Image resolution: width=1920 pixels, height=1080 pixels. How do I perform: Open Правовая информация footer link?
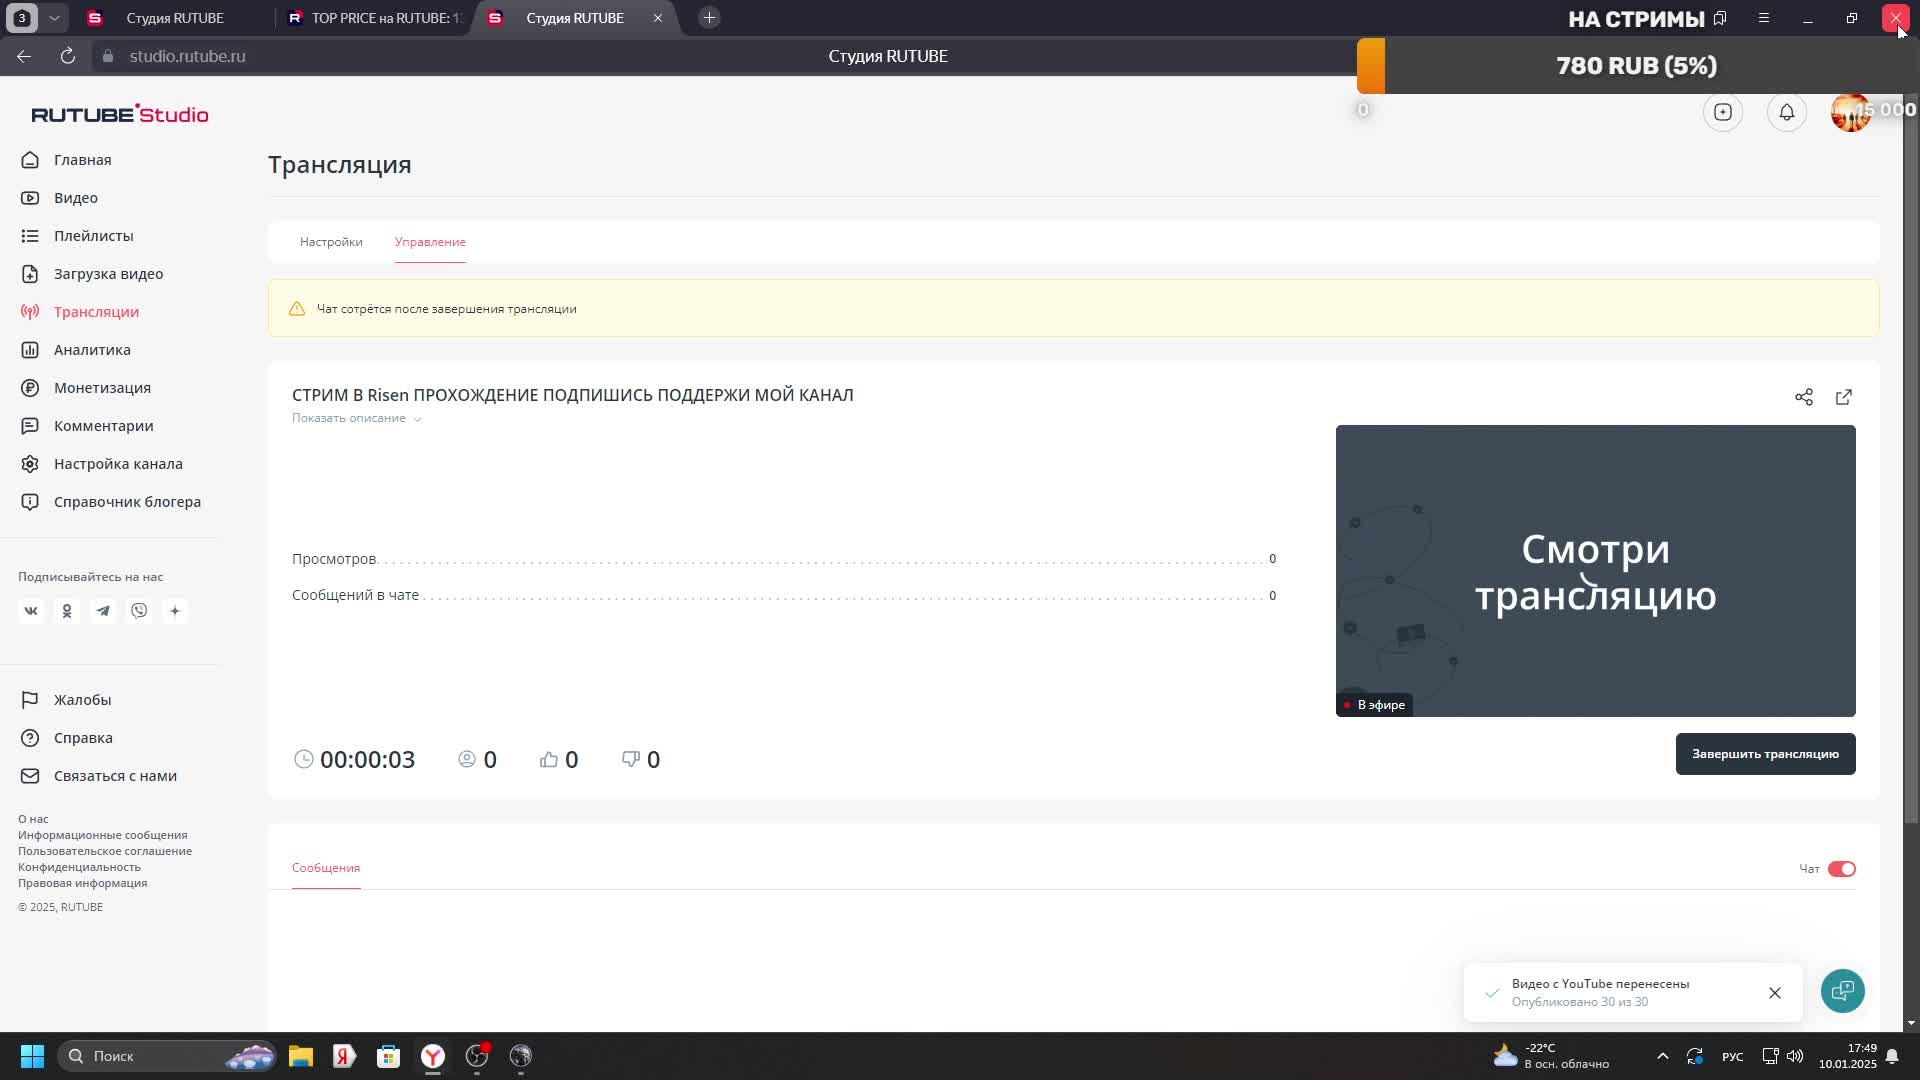click(x=82, y=883)
